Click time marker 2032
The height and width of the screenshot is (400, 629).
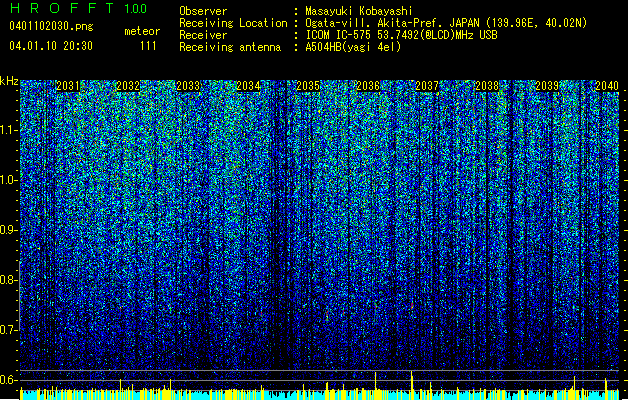[128, 86]
